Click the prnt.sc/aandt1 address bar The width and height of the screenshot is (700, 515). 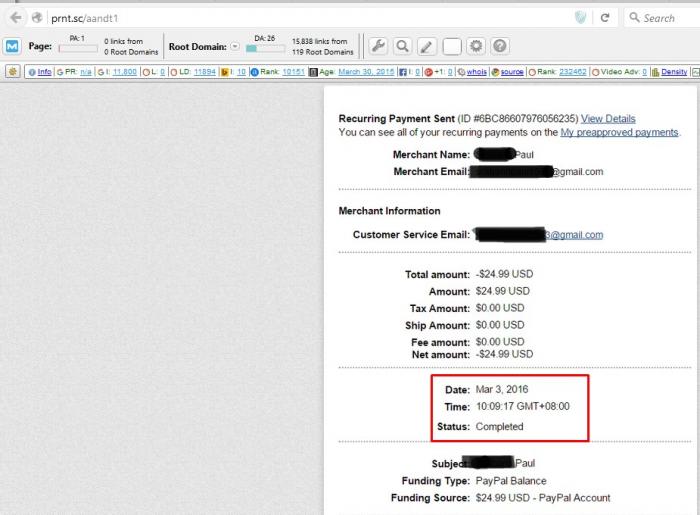[x=308, y=18]
